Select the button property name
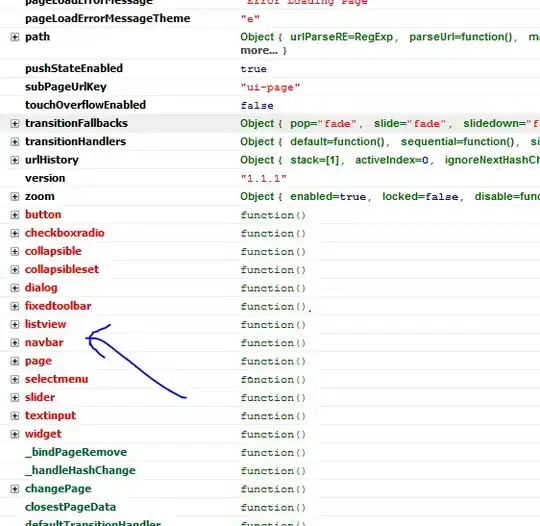 (43, 215)
